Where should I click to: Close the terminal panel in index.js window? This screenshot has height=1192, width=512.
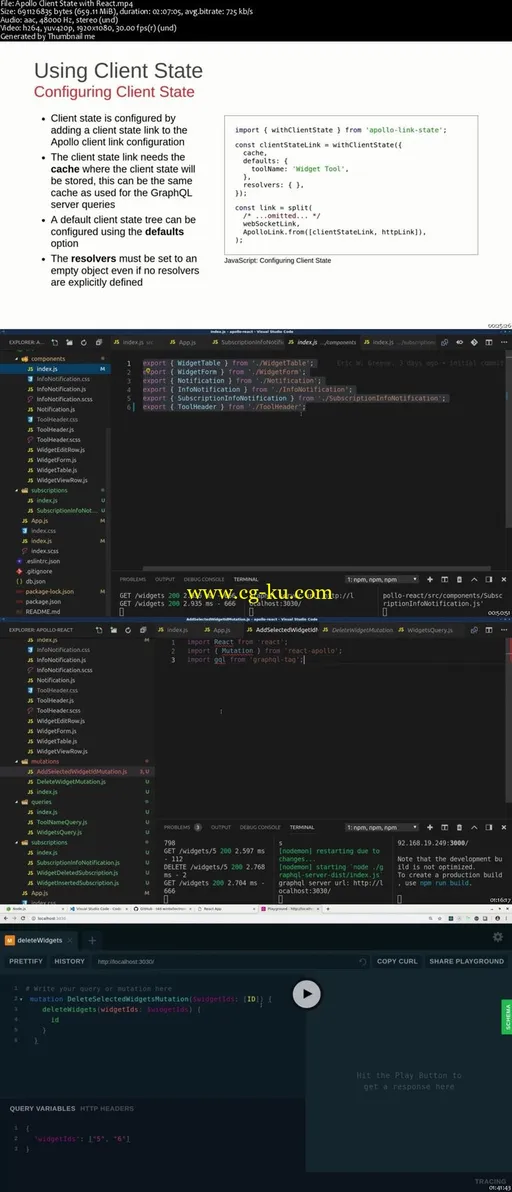tap(503, 579)
